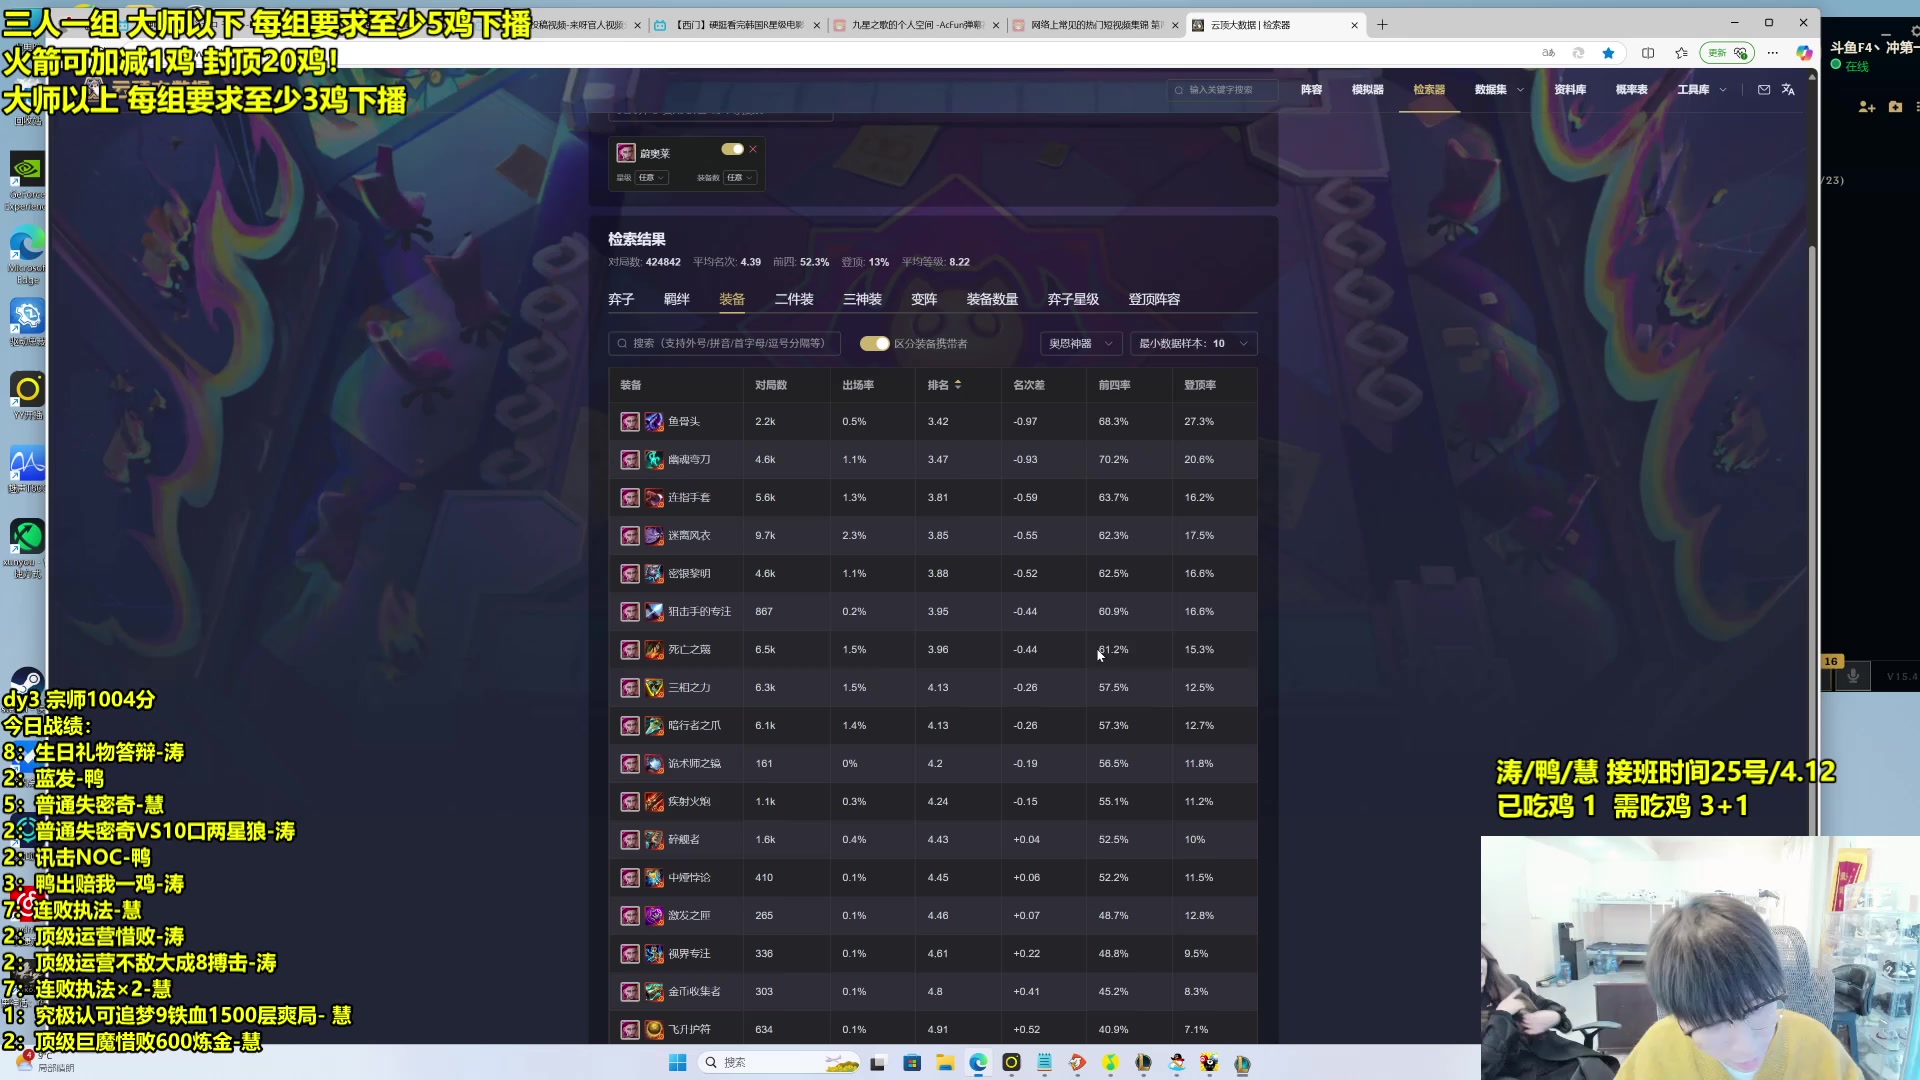The image size is (1920, 1080).
Task: Sort table by 登顶率 column header
Action: pyautogui.click(x=1200, y=385)
